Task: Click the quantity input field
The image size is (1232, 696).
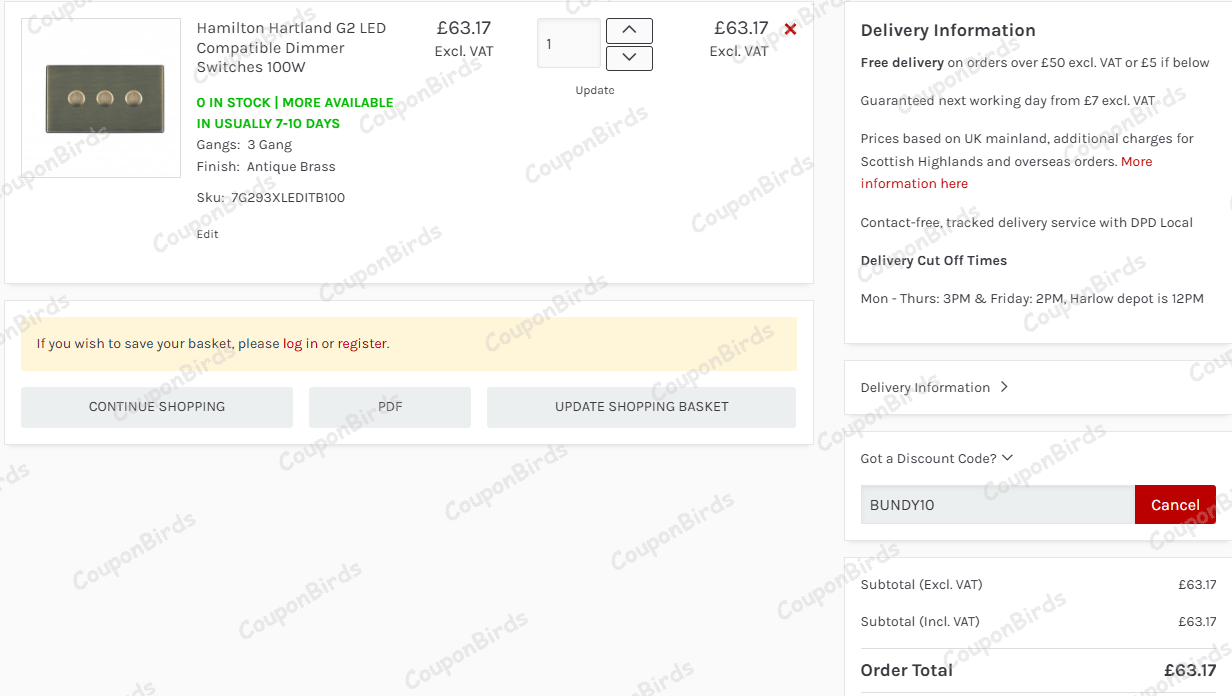Action: pos(568,44)
